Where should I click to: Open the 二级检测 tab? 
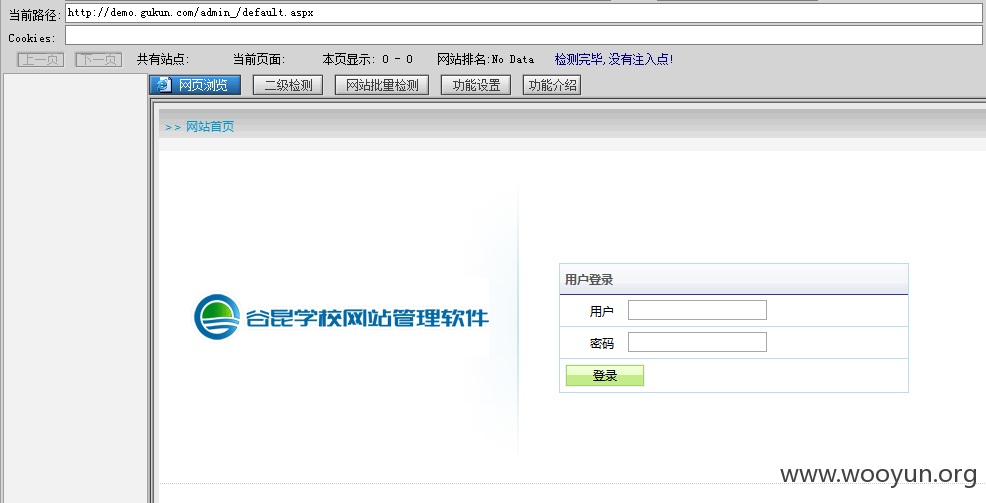coord(288,85)
